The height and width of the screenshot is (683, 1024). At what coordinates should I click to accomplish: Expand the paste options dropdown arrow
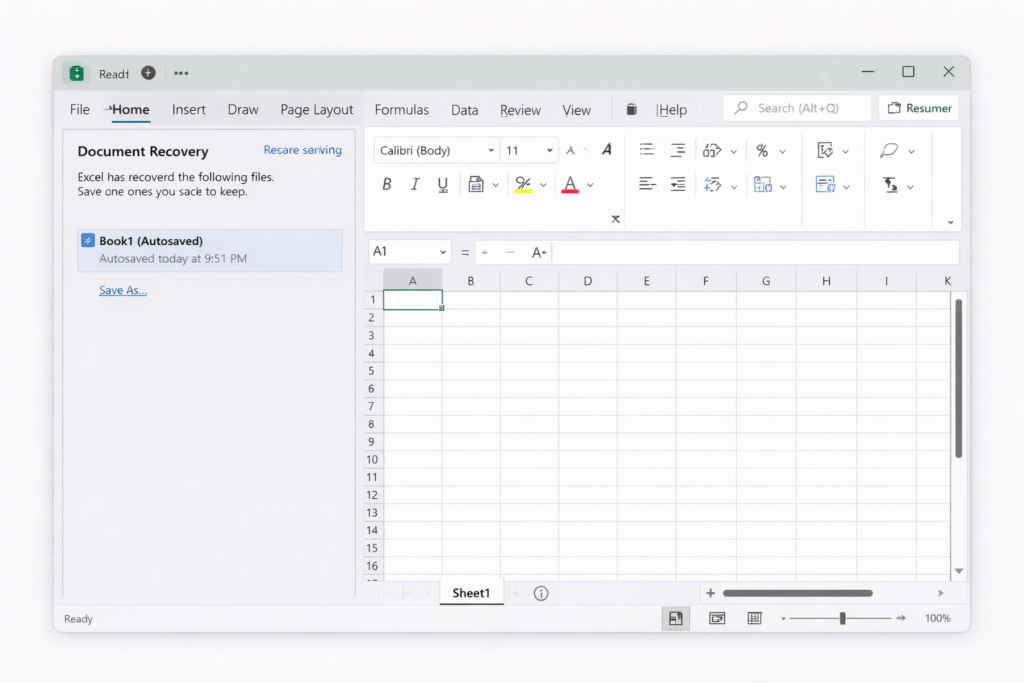tap(496, 185)
